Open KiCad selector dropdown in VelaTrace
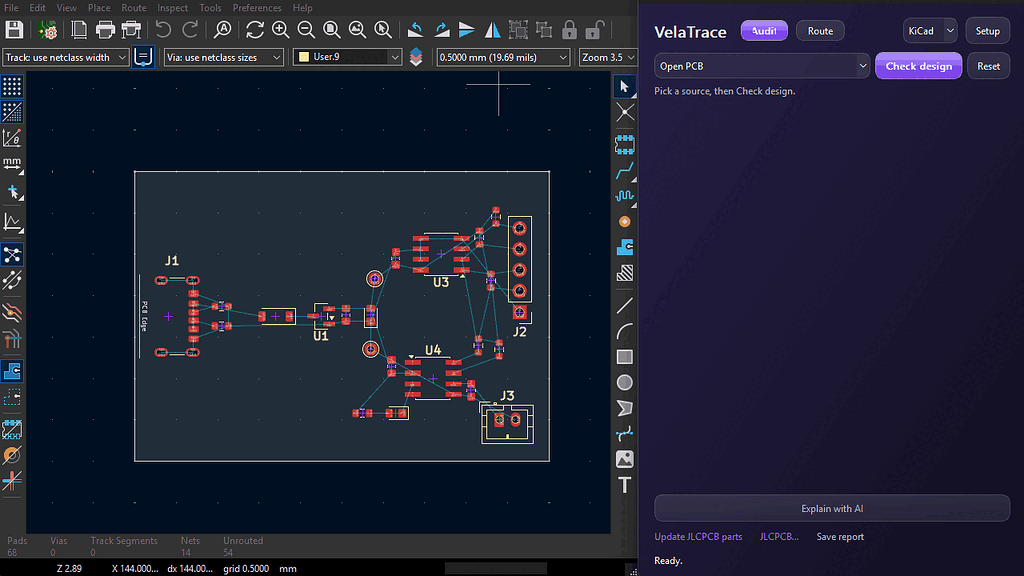This screenshot has height=576, width=1024. pyautogui.click(x=930, y=31)
